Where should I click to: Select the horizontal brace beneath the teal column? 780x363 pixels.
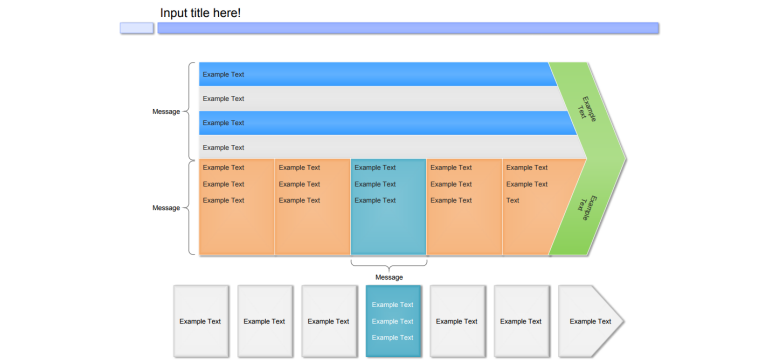pos(389,265)
